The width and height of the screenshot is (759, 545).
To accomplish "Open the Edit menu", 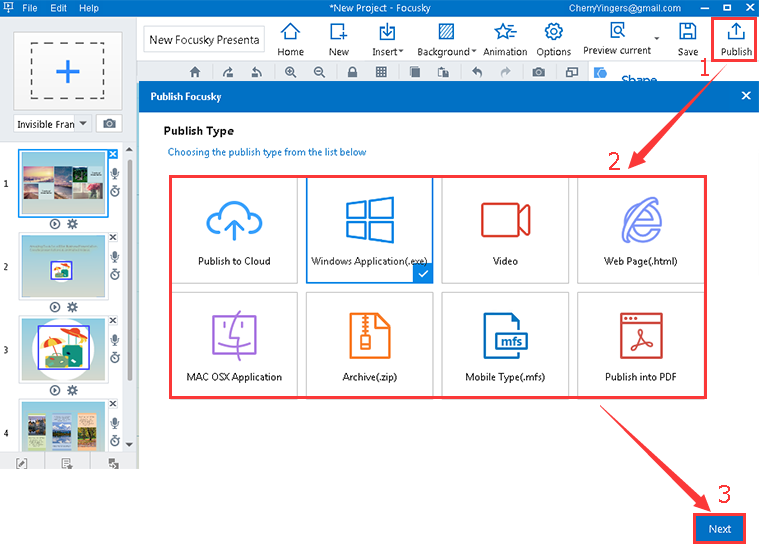I will (58, 8).
